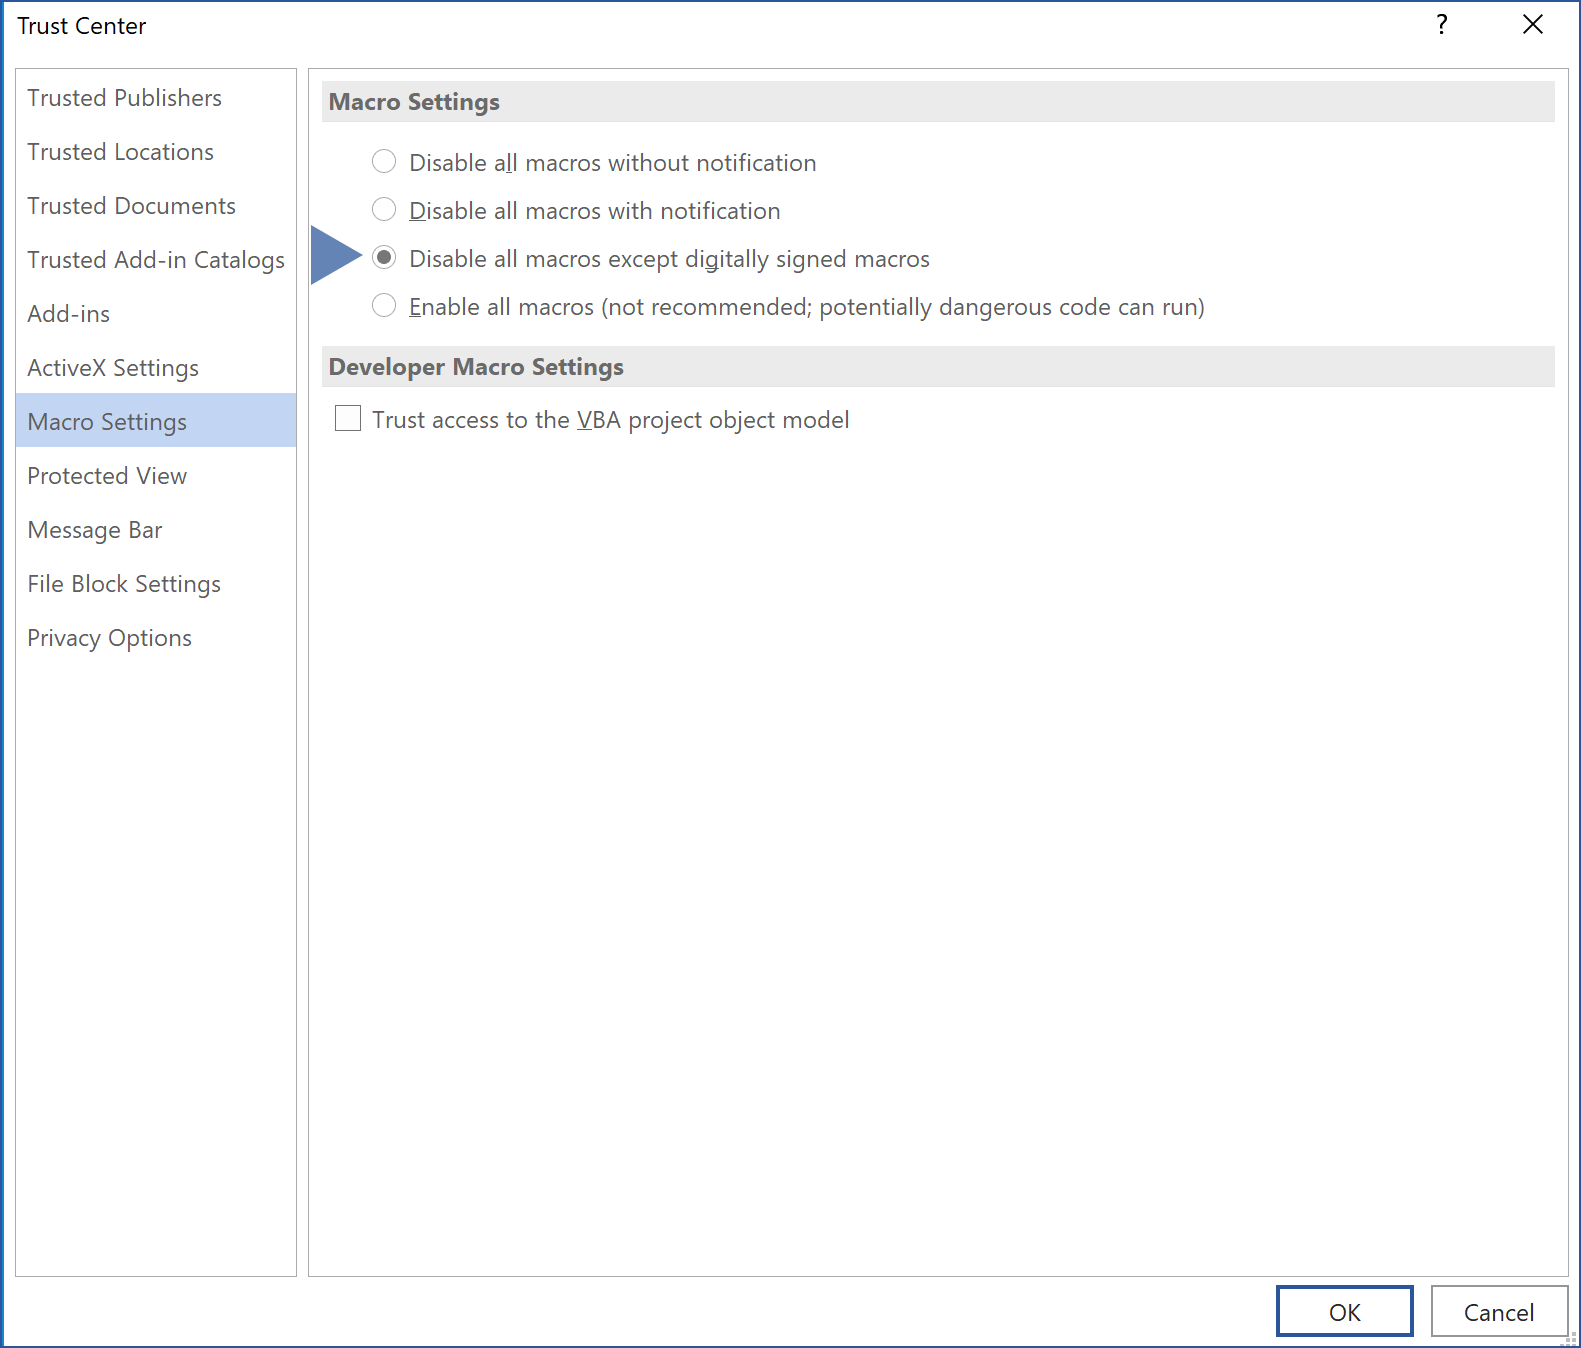Image resolution: width=1581 pixels, height=1348 pixels.
Task: Choose Disable all macros with notification
Action: coord(384,210)
